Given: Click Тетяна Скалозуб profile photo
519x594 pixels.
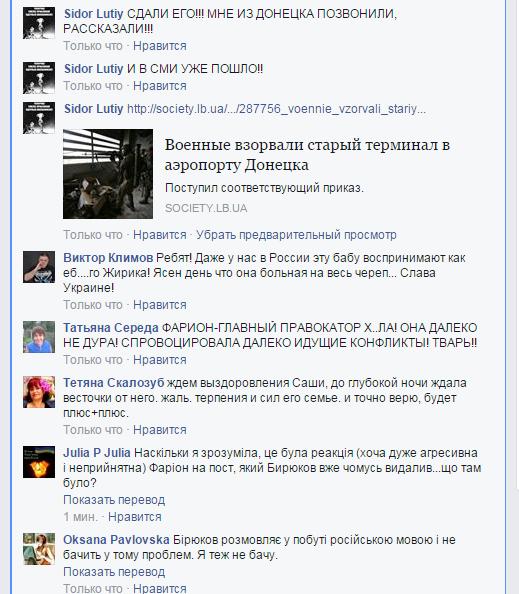Looking at the screenshot, I should 39,392.
